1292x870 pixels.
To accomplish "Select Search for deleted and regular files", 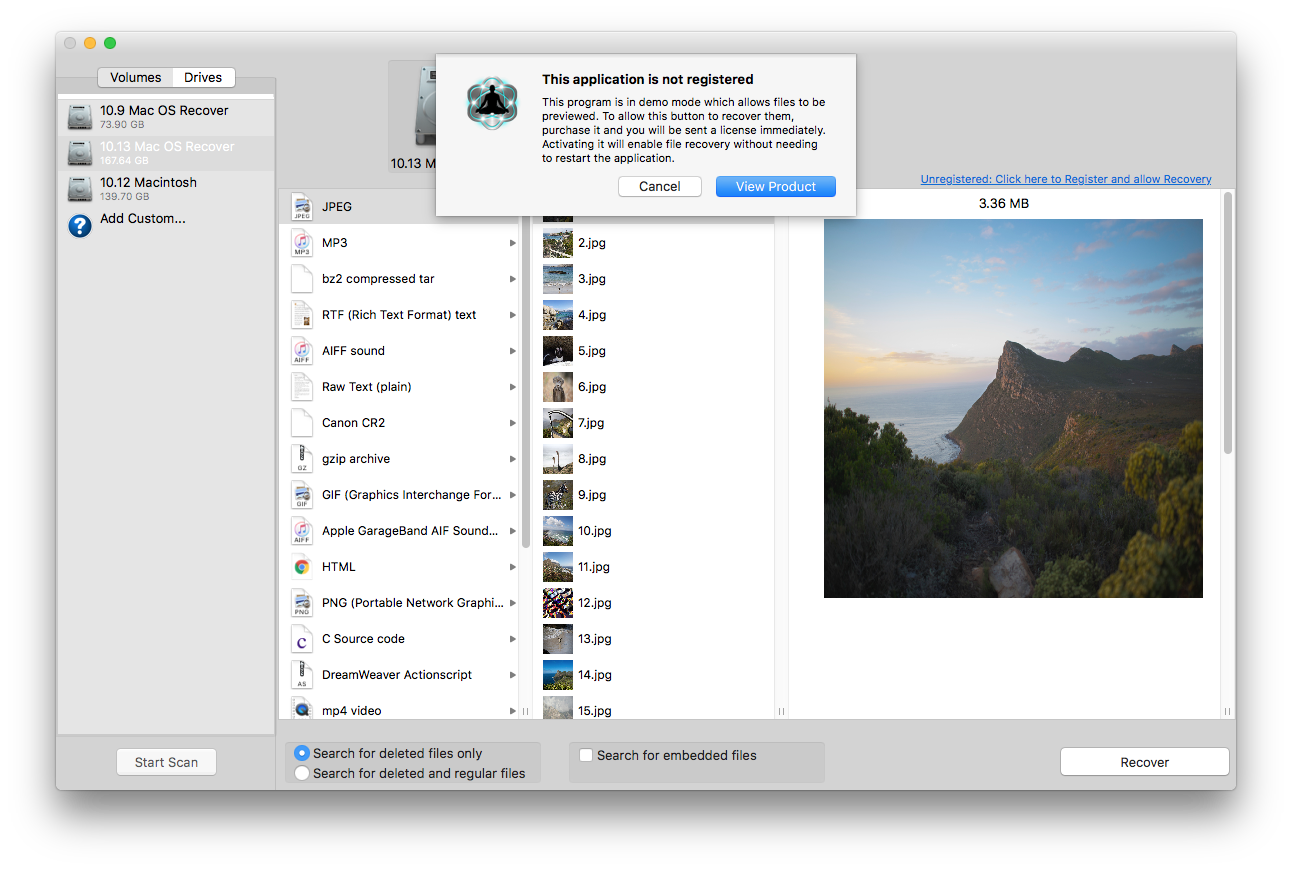I will (302, 773).
